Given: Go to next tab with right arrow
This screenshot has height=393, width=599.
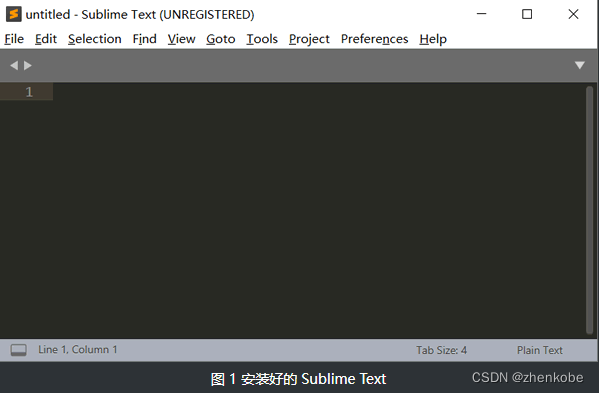Looking at the screenshot, I should (x=28, y=65).
